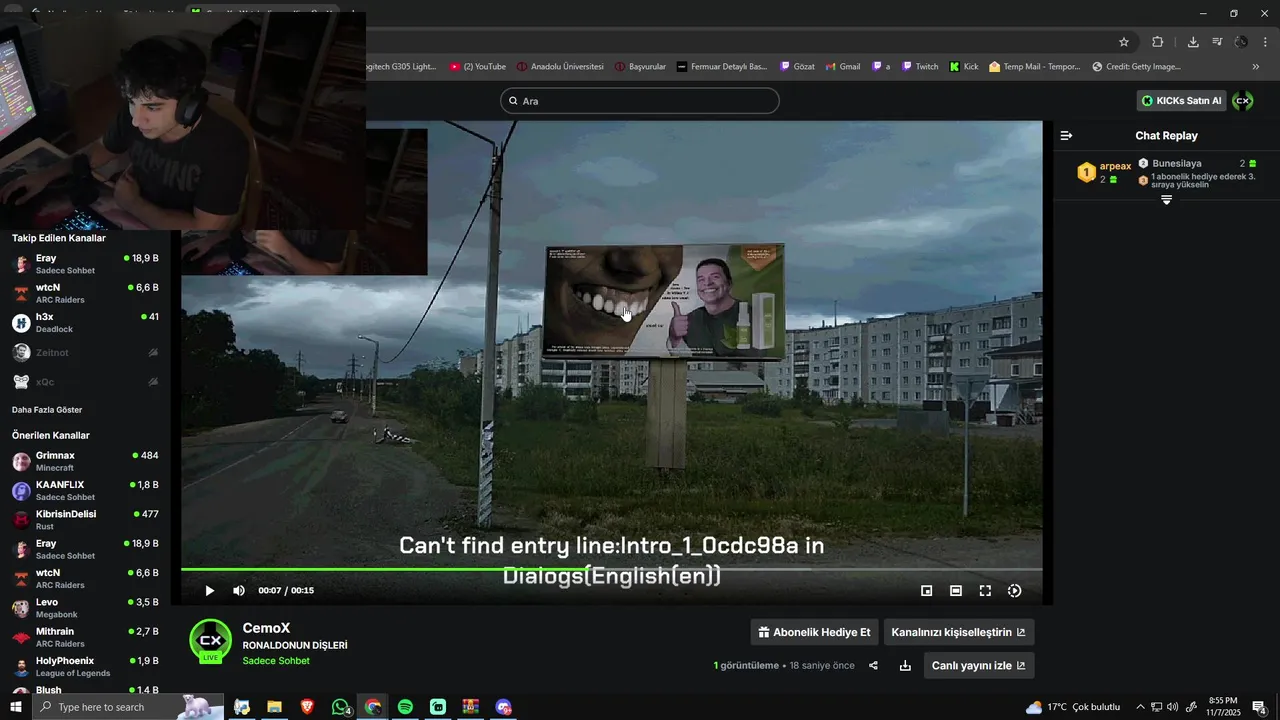Open the Windows notification center
Image resolution: width=1280 pixels, height=720 pixels.
coord(1260,707)
